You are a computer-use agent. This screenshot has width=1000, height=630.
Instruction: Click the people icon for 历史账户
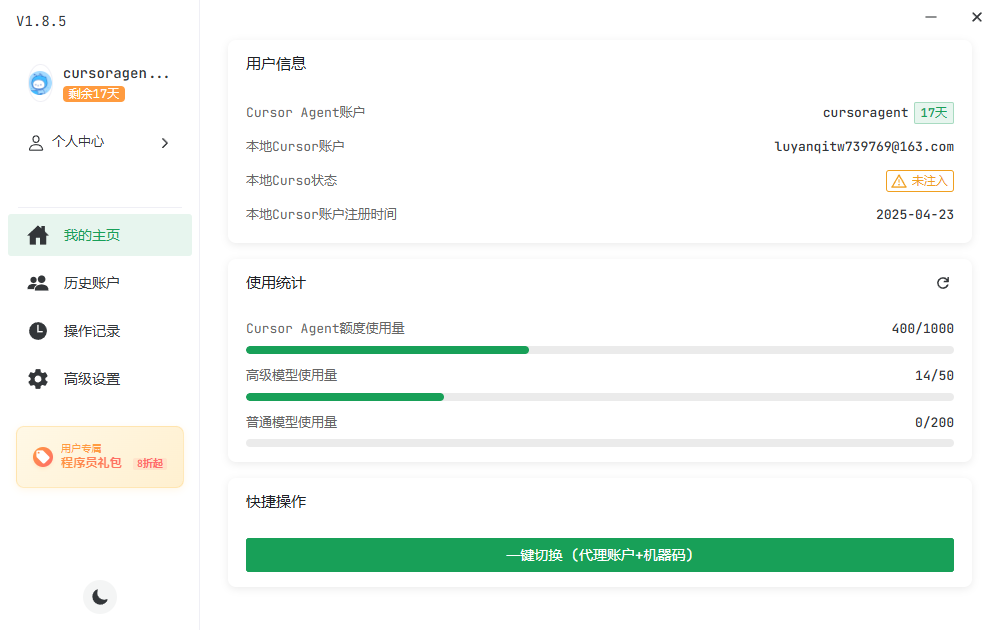click(38, 283)
